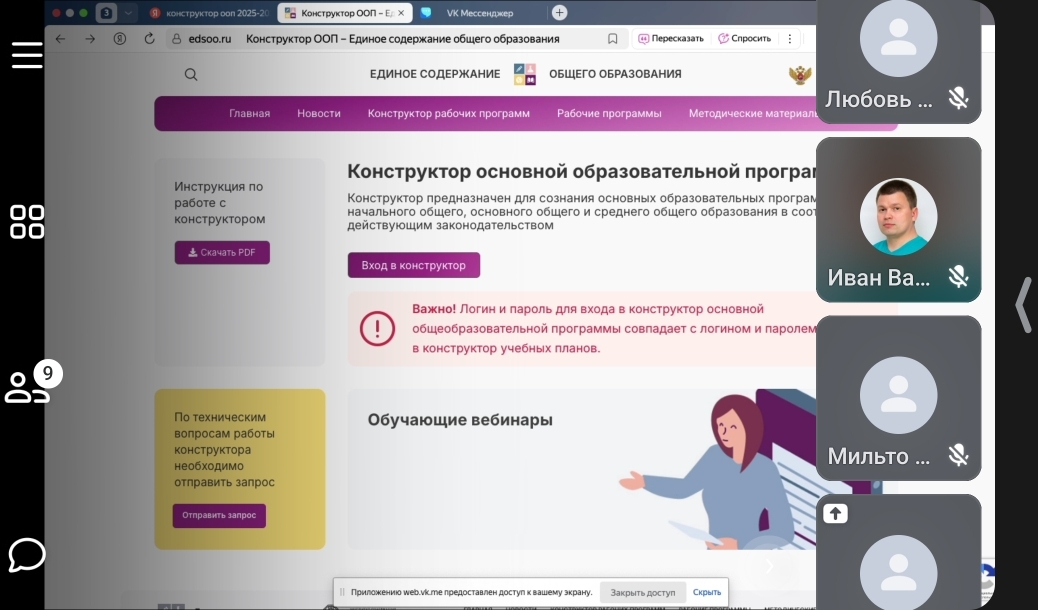Image resolution: width=1038 pixels, height=610 pixels.
Task: Select the Иван participant video tile
Action: click(898, 220)
